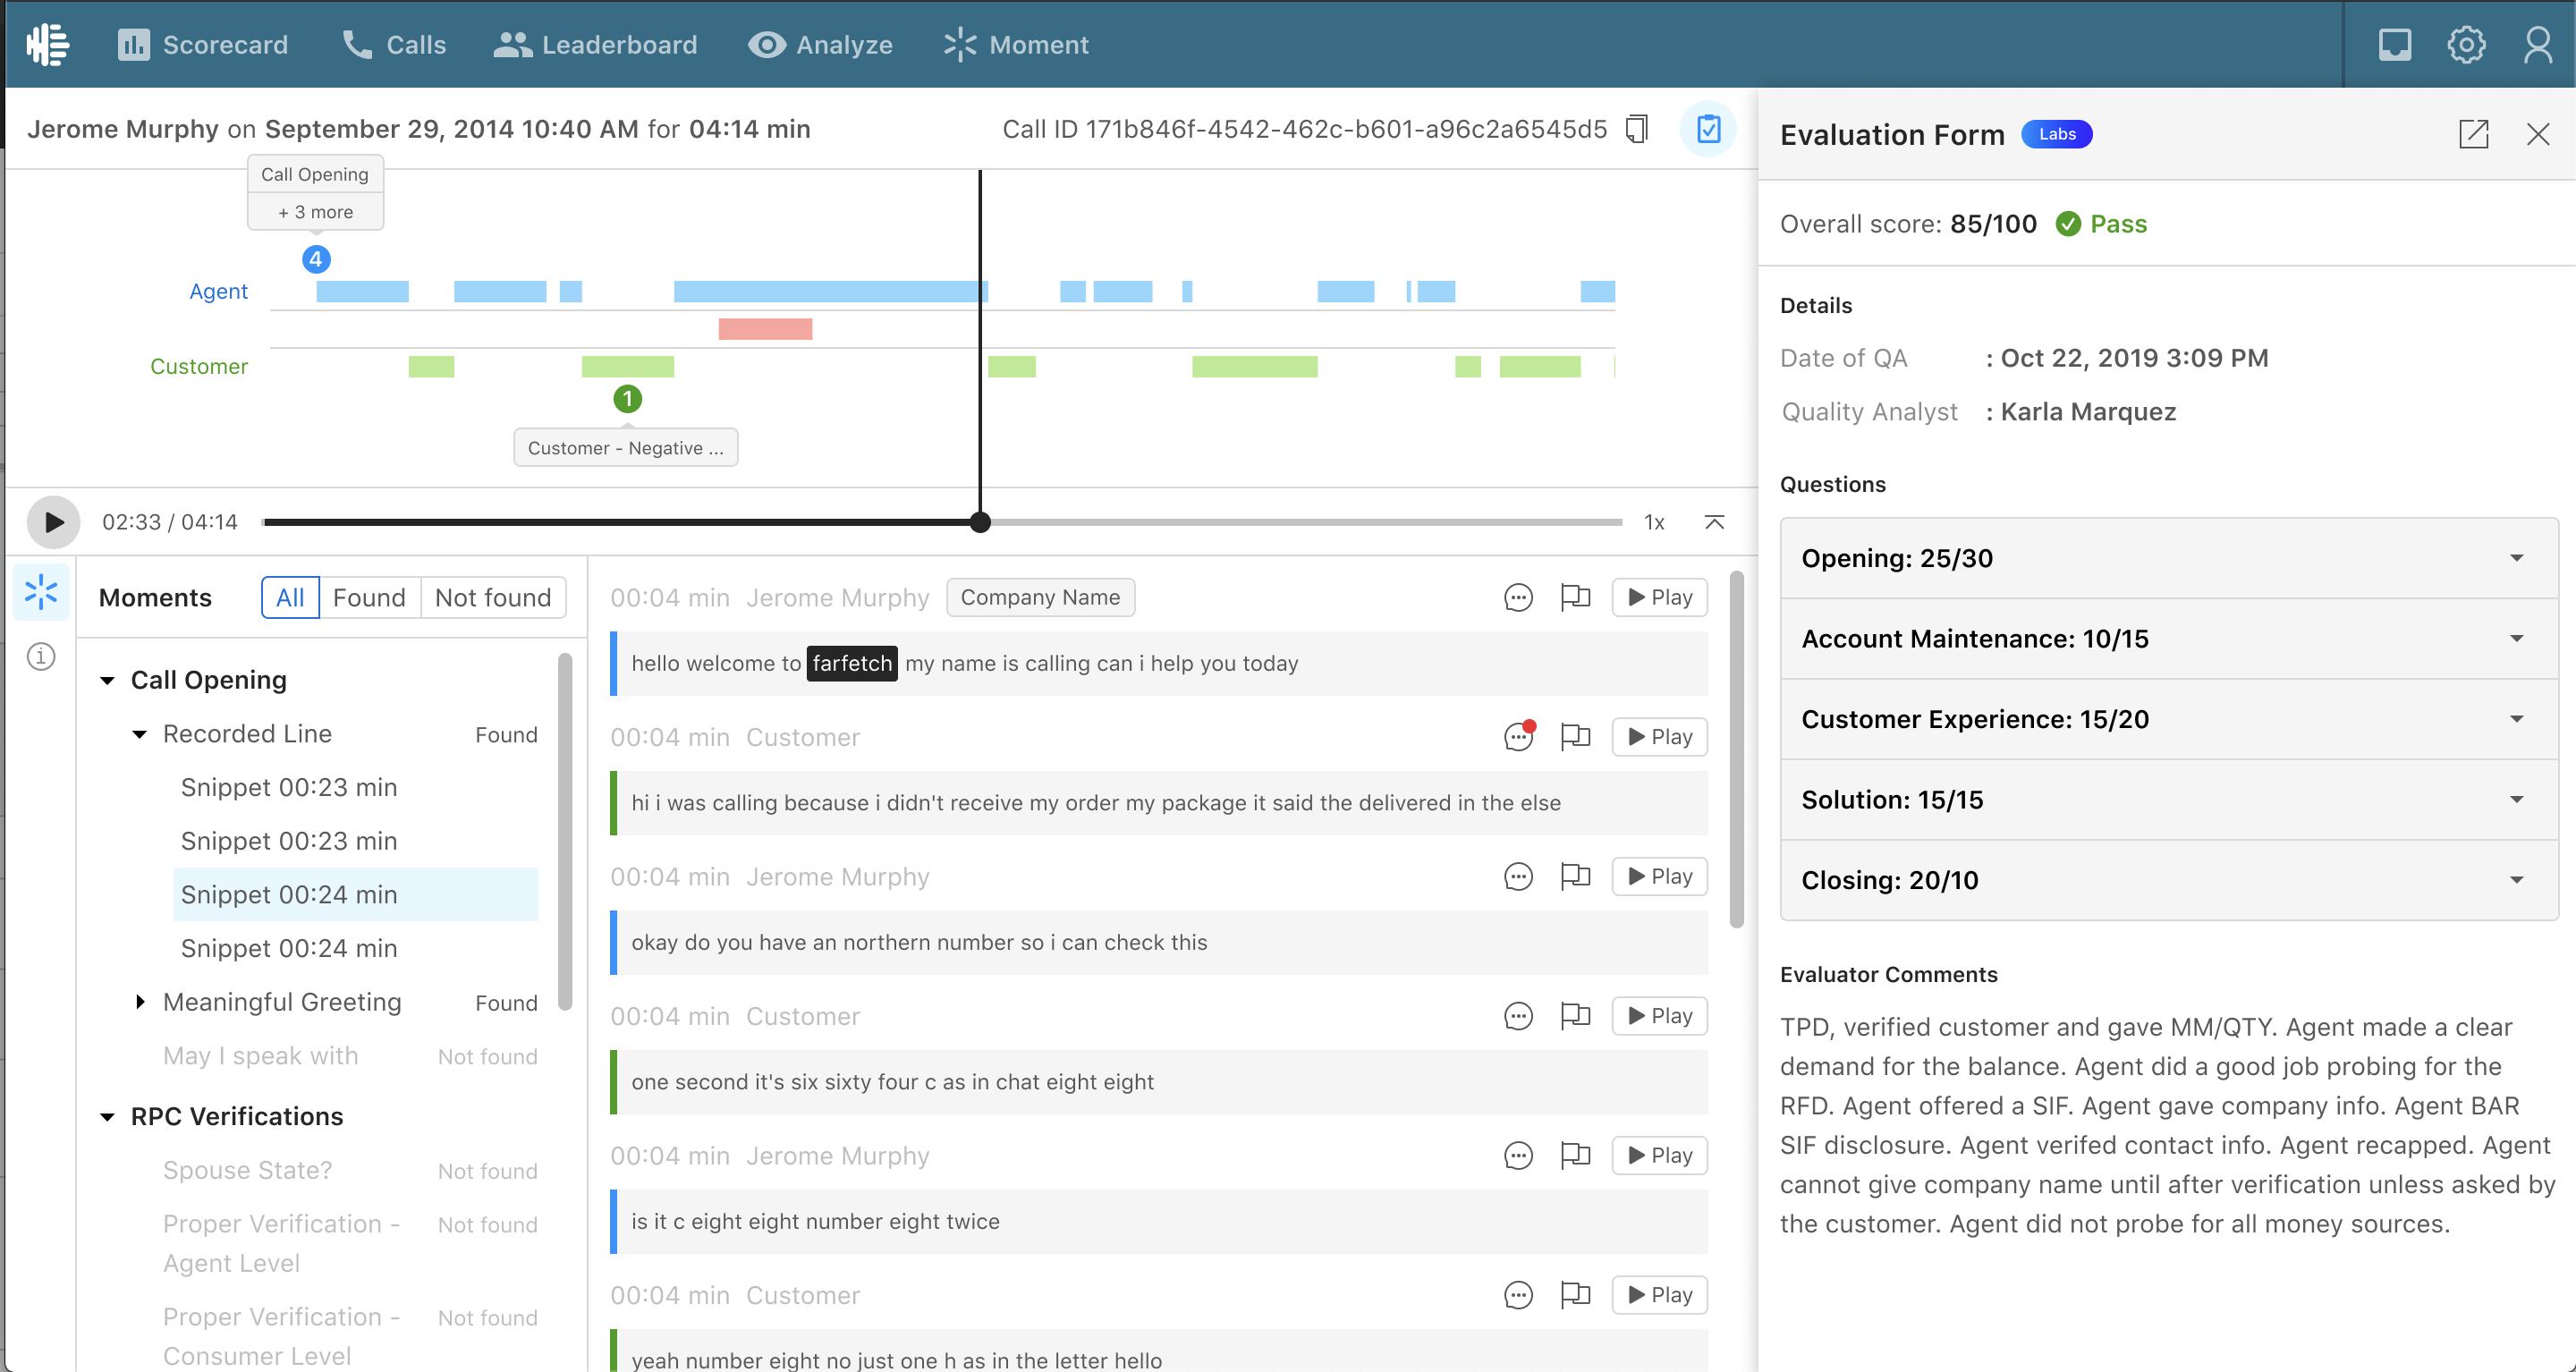Collapse the RPC Verifications group
This screenshot has width=2576, height=1372.
(107, 1116)
